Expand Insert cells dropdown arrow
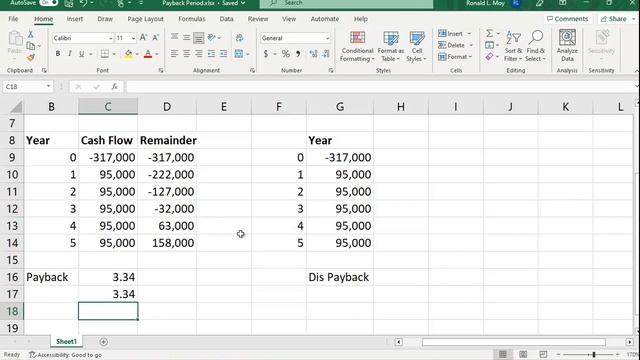Viewport: 640px width, 360px height. click(469, 33)
